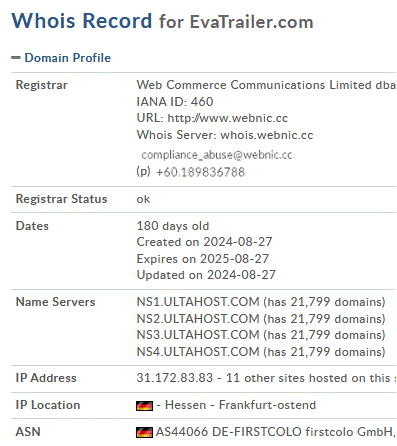Collapse the Domain Profile section minus icon

point(16,58)
